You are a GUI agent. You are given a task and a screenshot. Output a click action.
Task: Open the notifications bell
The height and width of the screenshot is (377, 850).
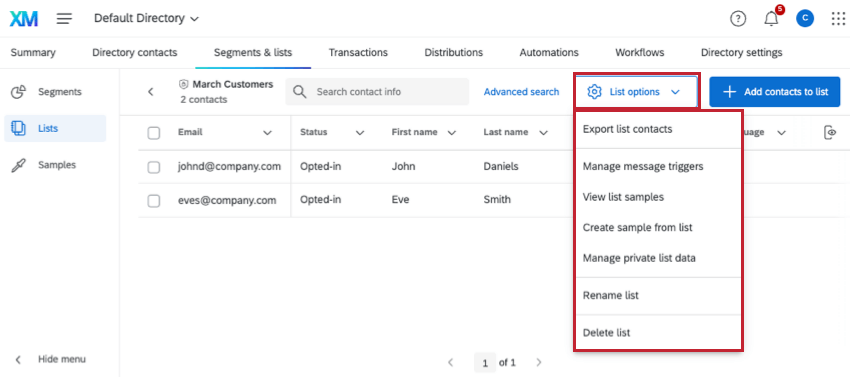tap(771, 19)
